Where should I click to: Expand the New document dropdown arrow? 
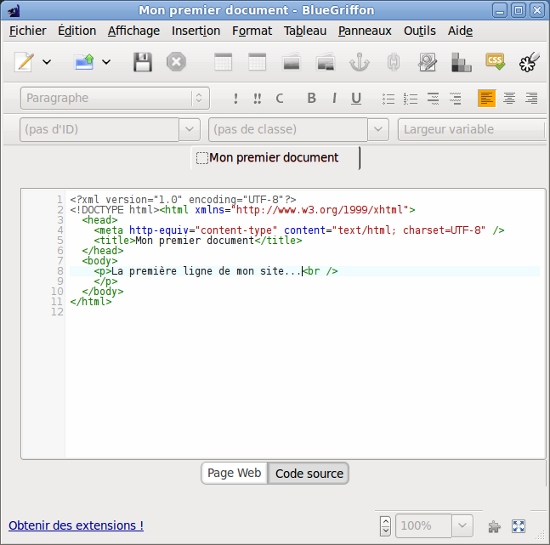click(47, 62)
